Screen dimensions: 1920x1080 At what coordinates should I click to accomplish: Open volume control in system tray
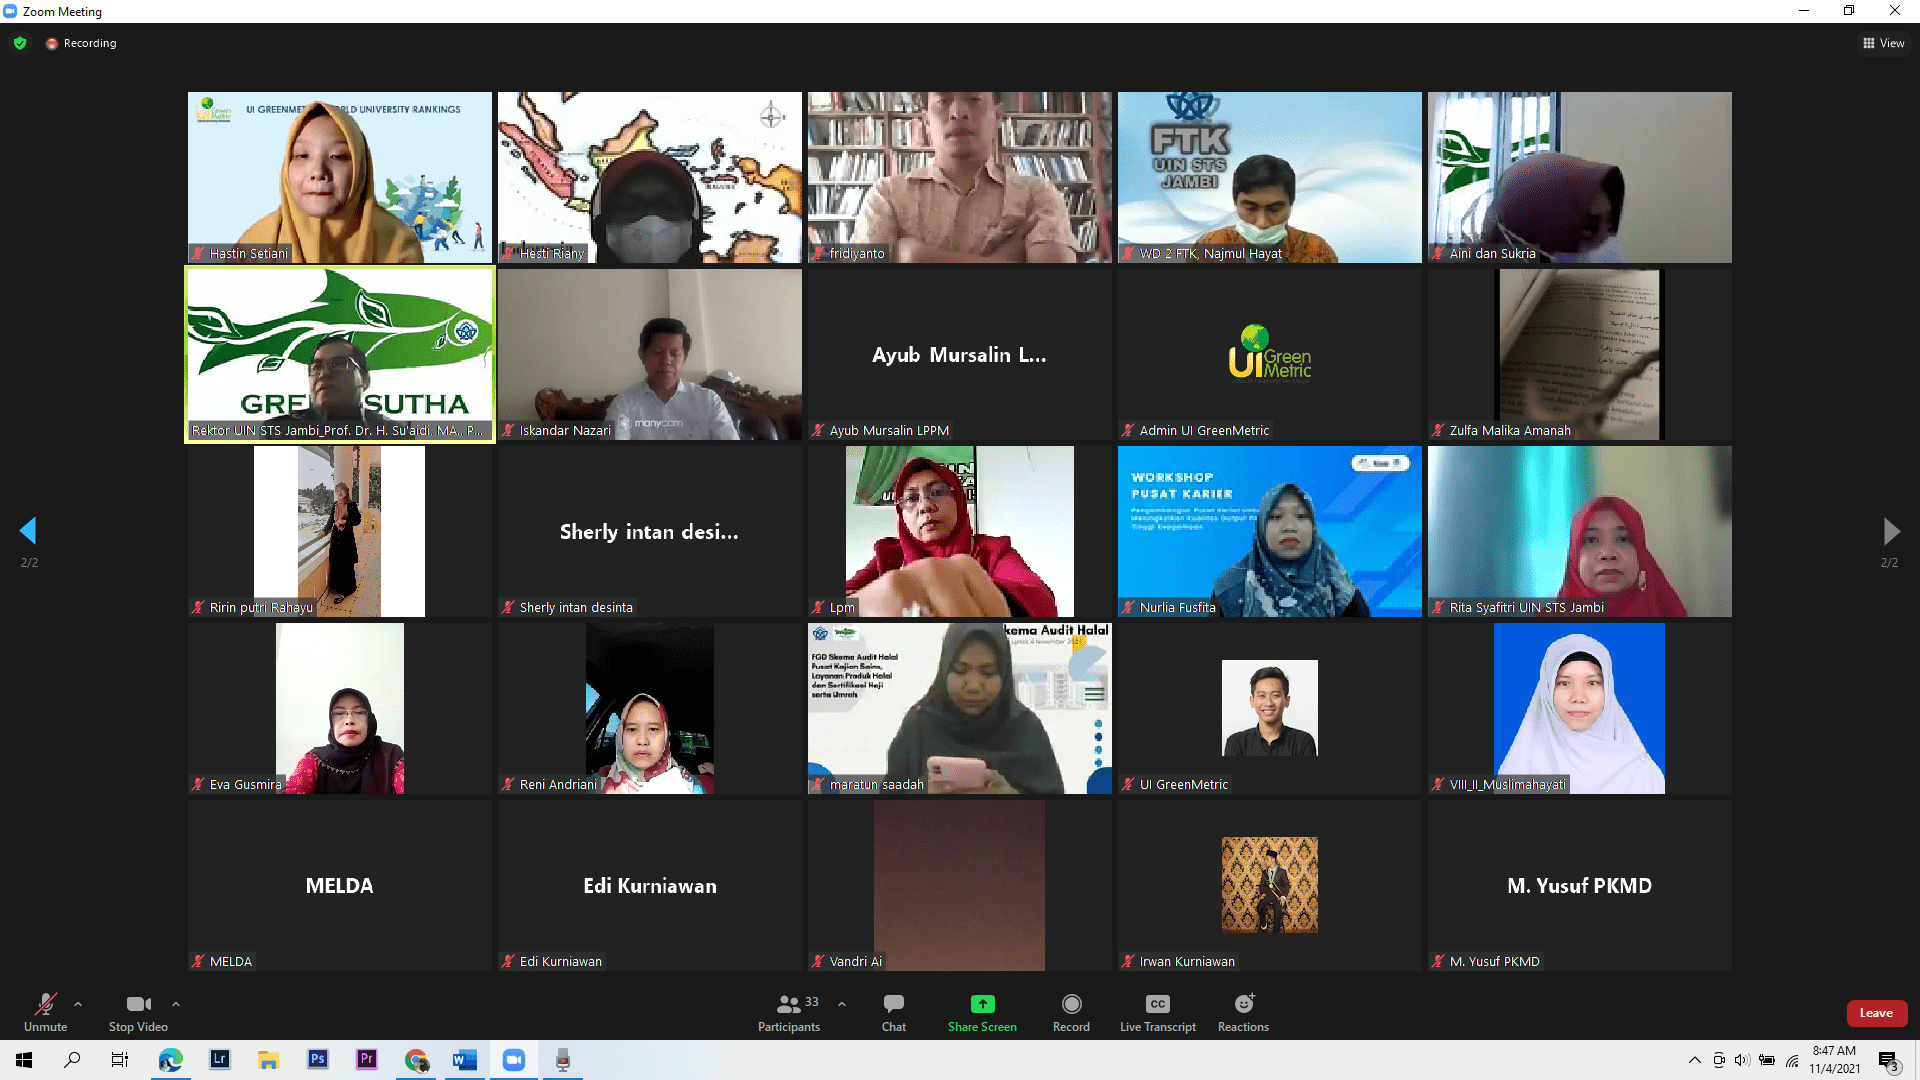pyautogui.click(x=1742, y=1060)
